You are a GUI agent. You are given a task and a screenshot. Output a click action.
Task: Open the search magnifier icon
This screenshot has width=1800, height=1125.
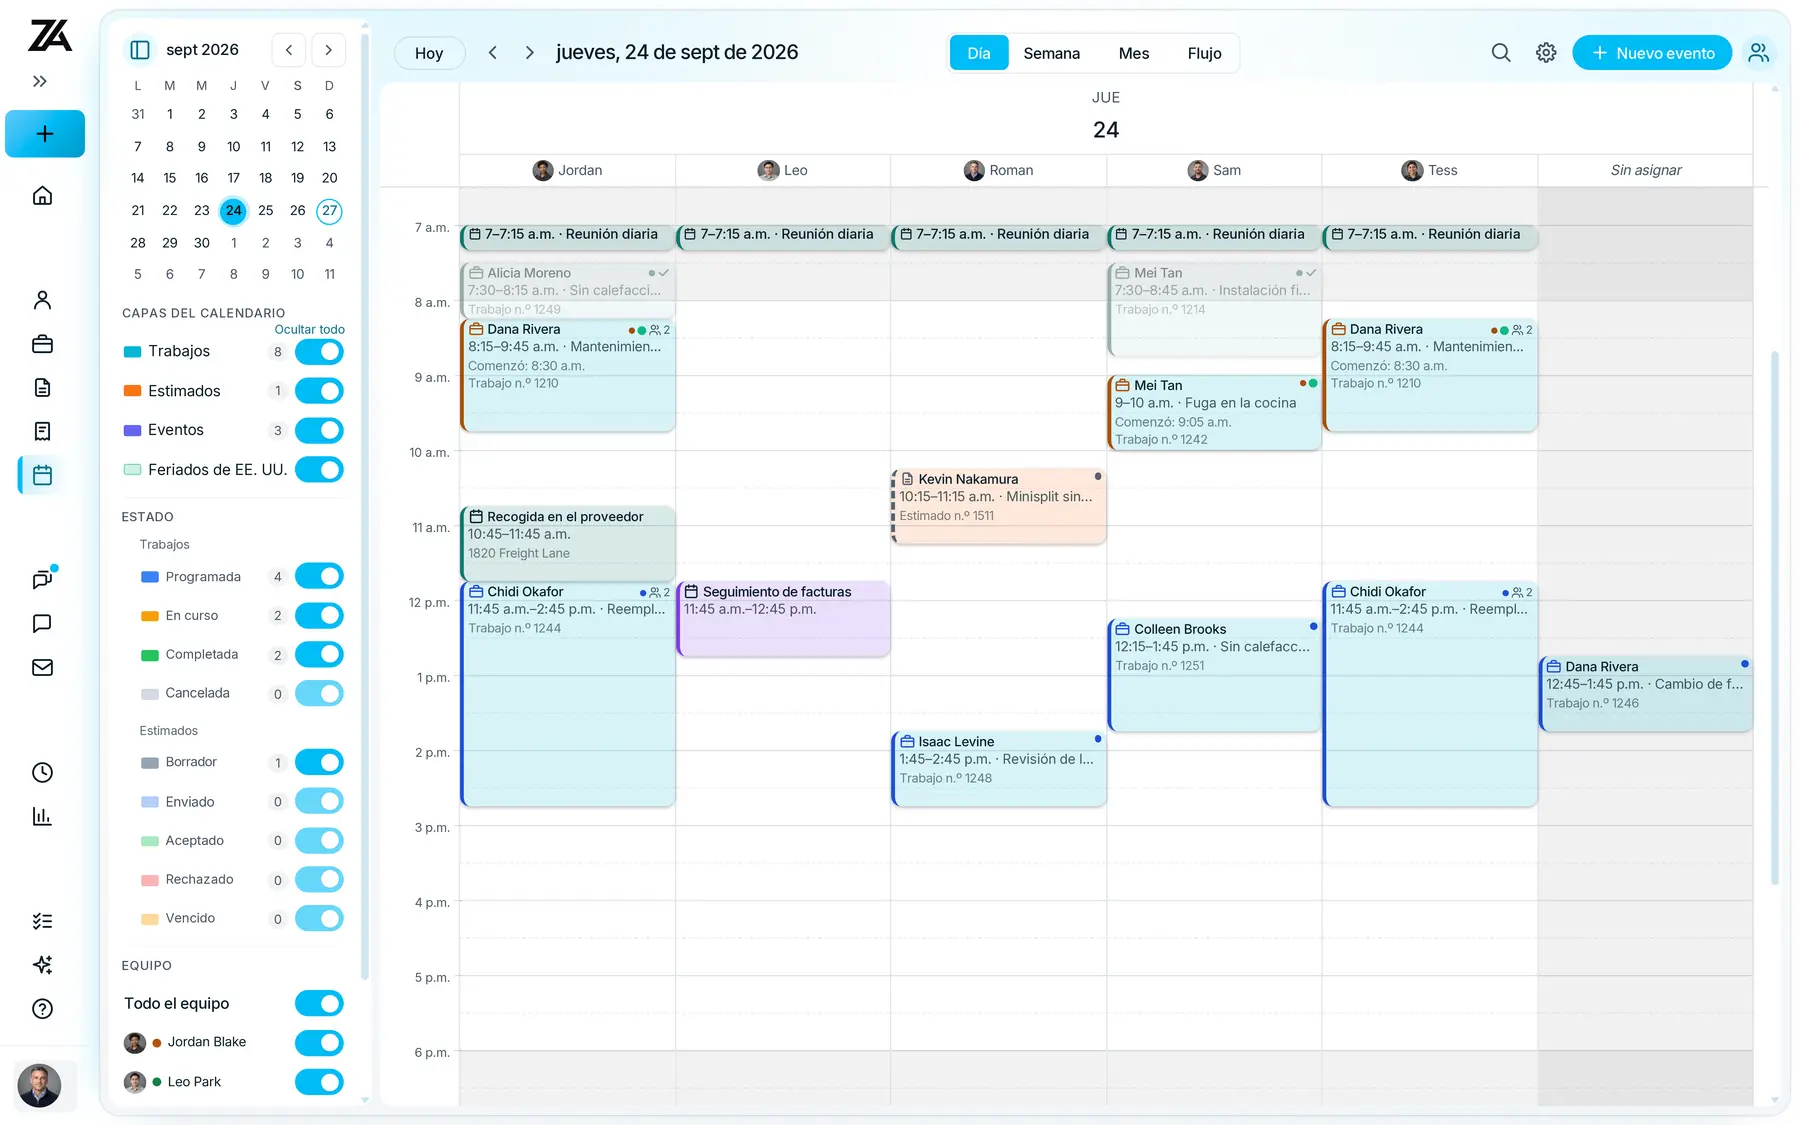tap(1501, 53)
